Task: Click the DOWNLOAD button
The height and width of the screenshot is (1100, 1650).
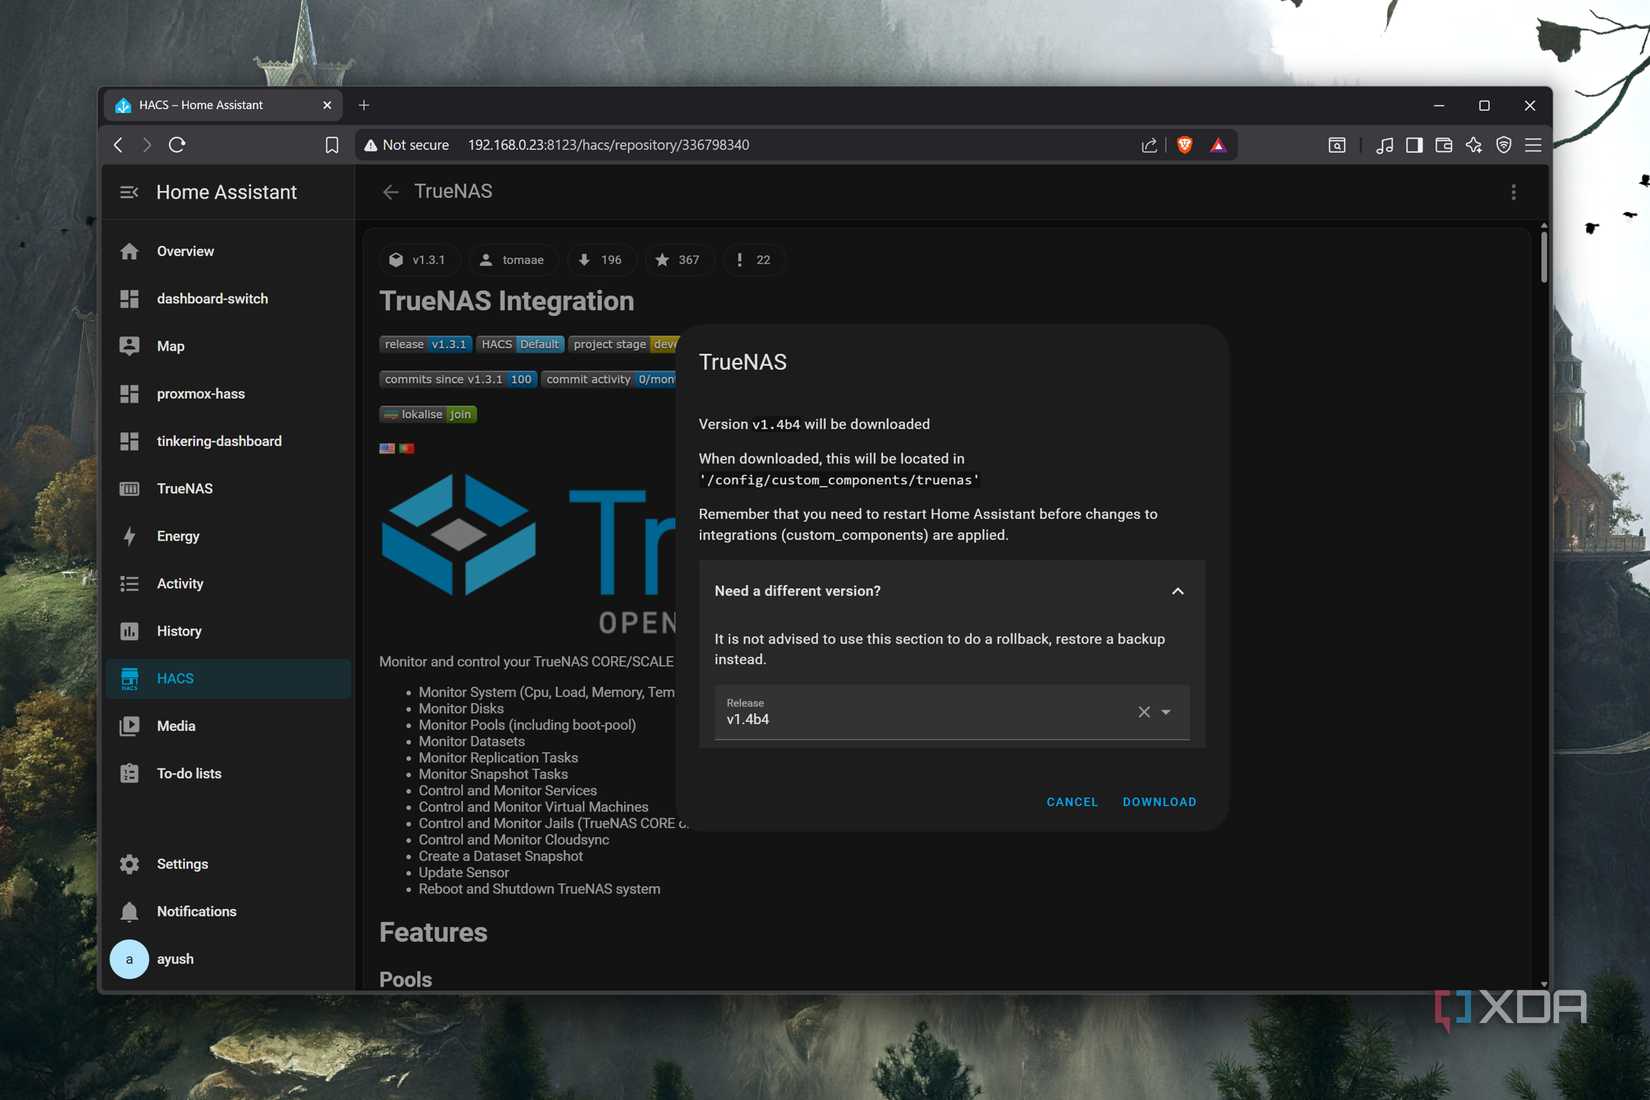Action: tap(1159, 802)
